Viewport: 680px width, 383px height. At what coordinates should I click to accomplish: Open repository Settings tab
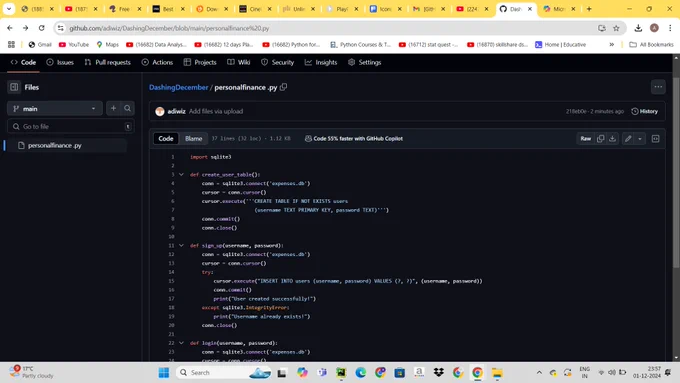click(364, 62)
